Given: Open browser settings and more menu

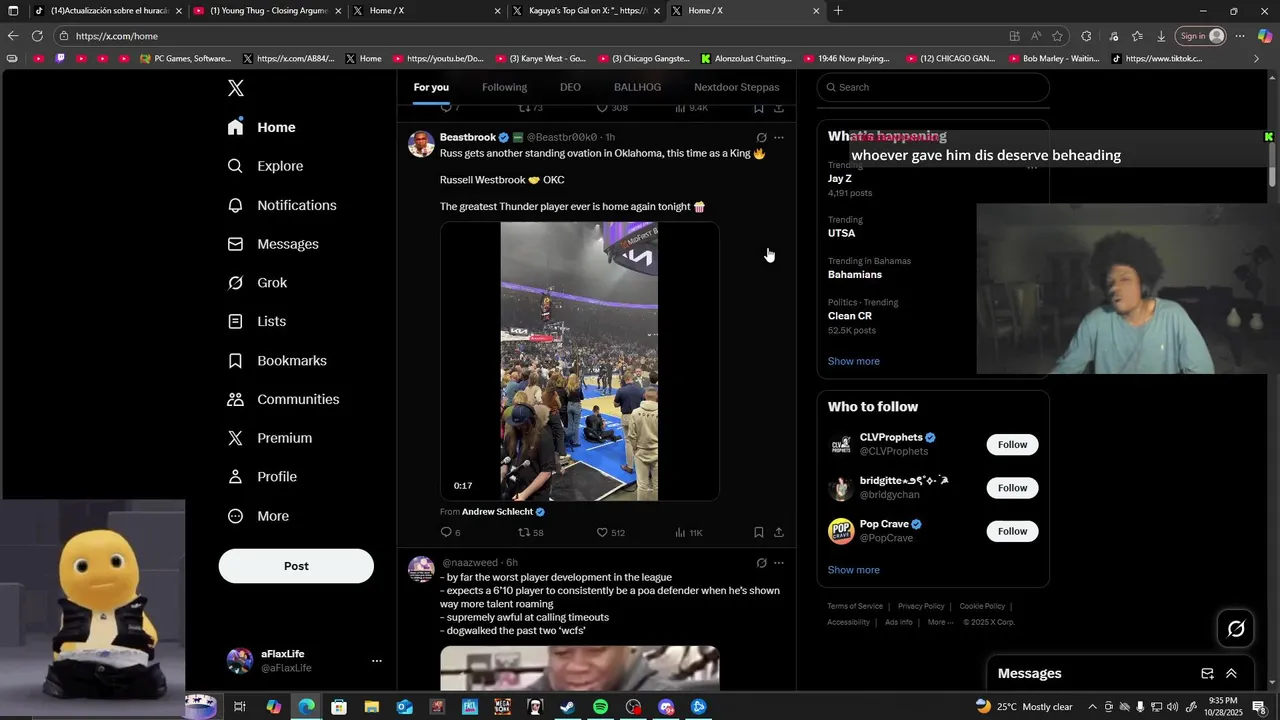Looking at the screenshot, I should point(1240,36).
